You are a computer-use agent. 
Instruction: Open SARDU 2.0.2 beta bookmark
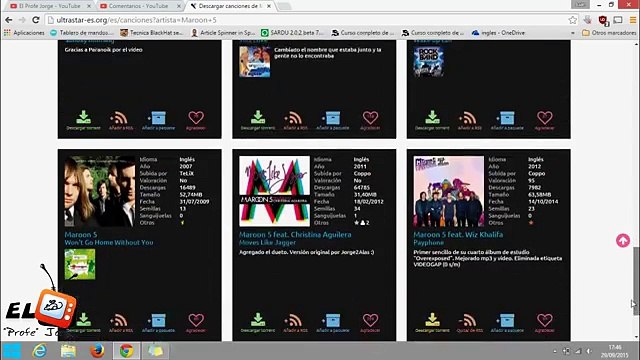pyautogui.click(x=293, y=33)
